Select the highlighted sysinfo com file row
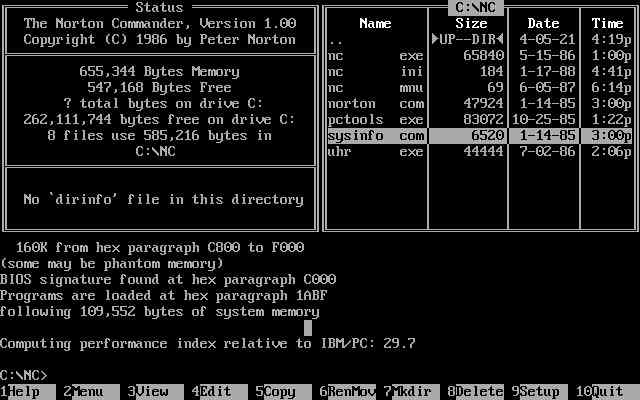 point(480,136)
